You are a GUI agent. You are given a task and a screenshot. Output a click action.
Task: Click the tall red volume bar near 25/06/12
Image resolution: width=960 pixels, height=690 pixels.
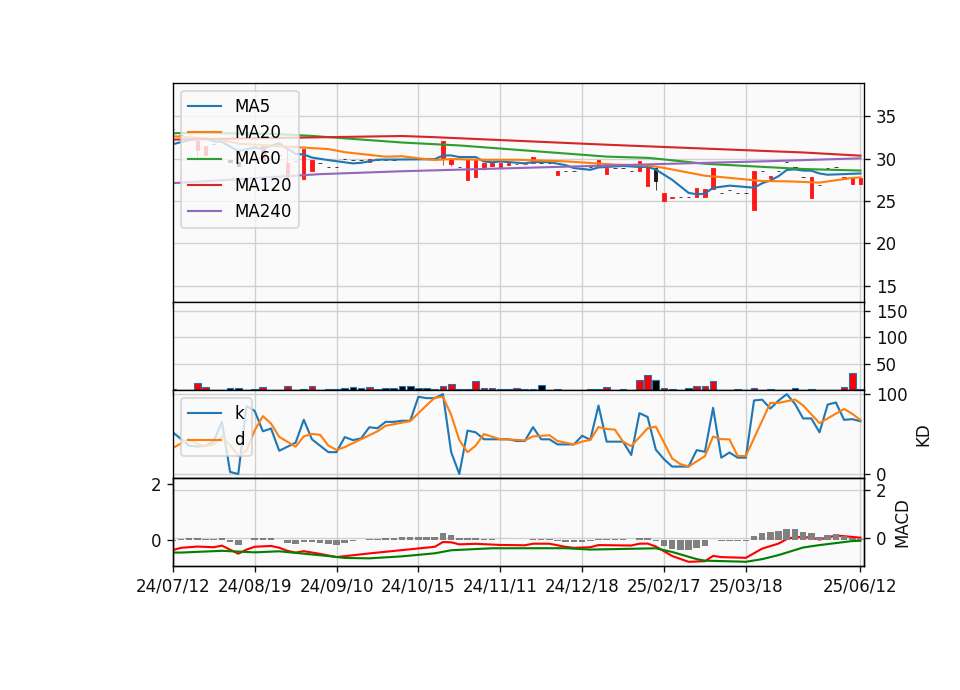pyautogui.click(x=853, y=381)
